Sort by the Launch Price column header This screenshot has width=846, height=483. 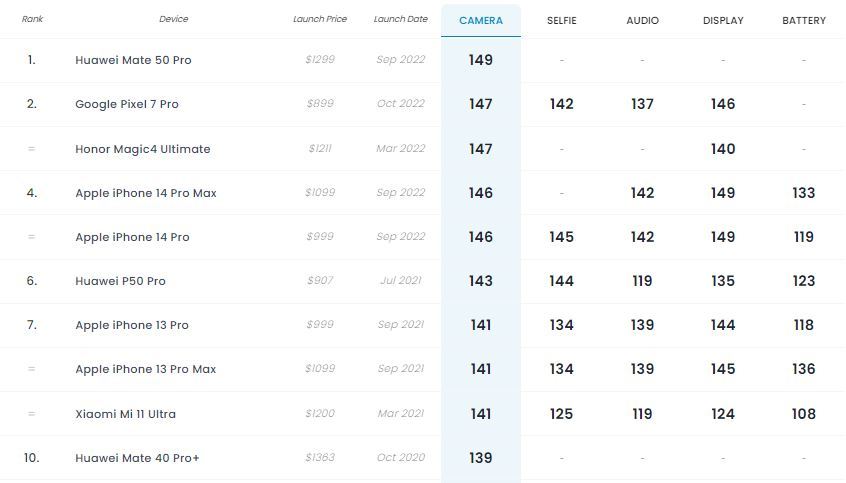coord(320,19)
